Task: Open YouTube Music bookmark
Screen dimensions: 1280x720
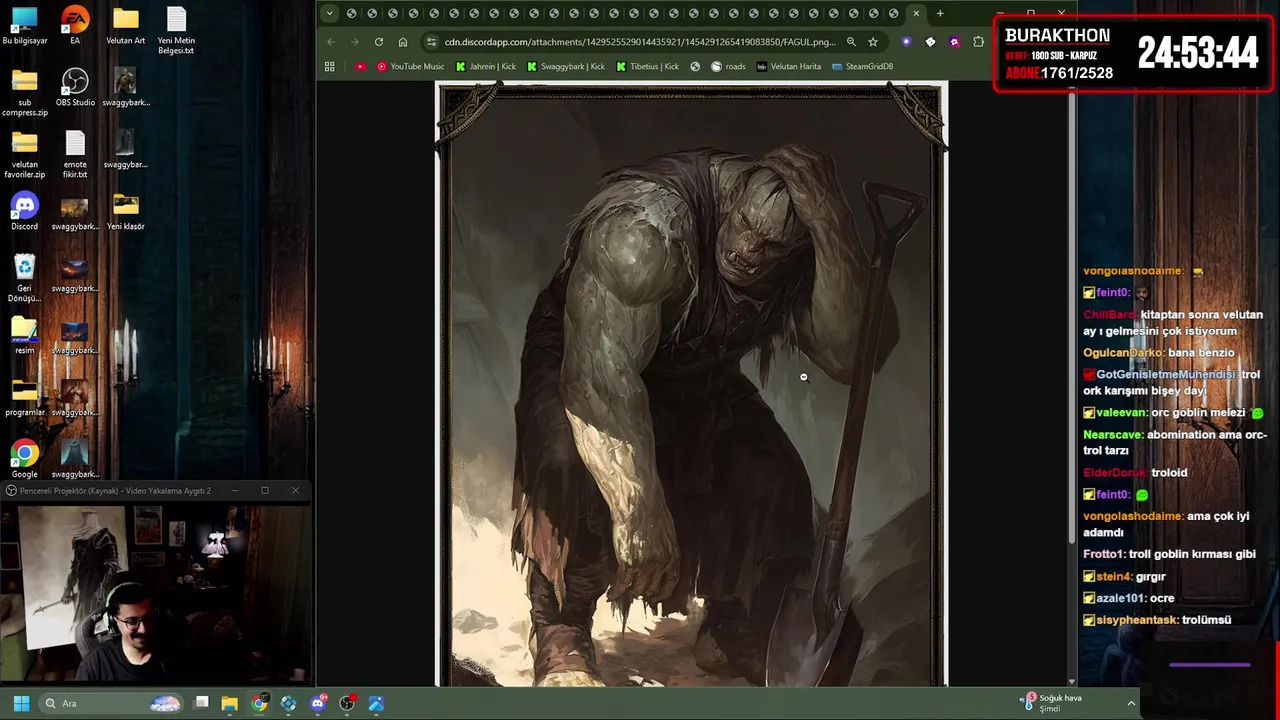Action: (411, 66)
